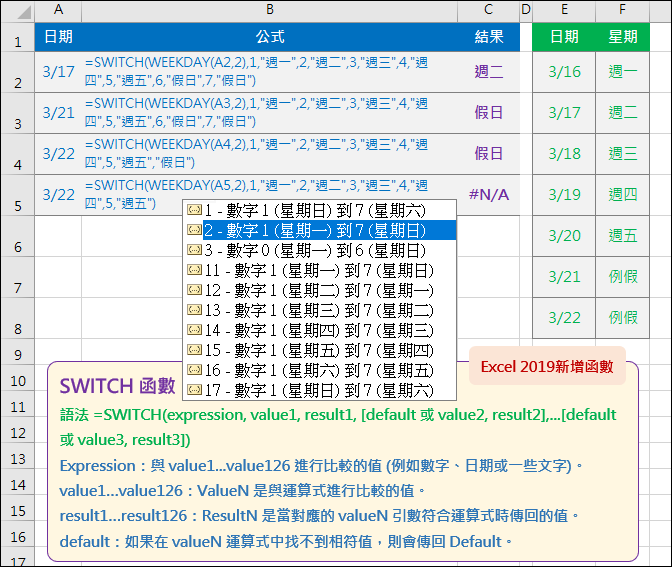This screenshot has width=672, height=567.
Task: Select row 13 header
Action: coord(18,456)
